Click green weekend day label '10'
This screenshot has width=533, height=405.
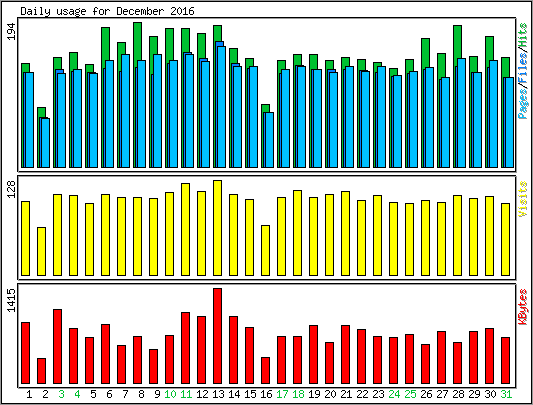click(x=170, y=394)
